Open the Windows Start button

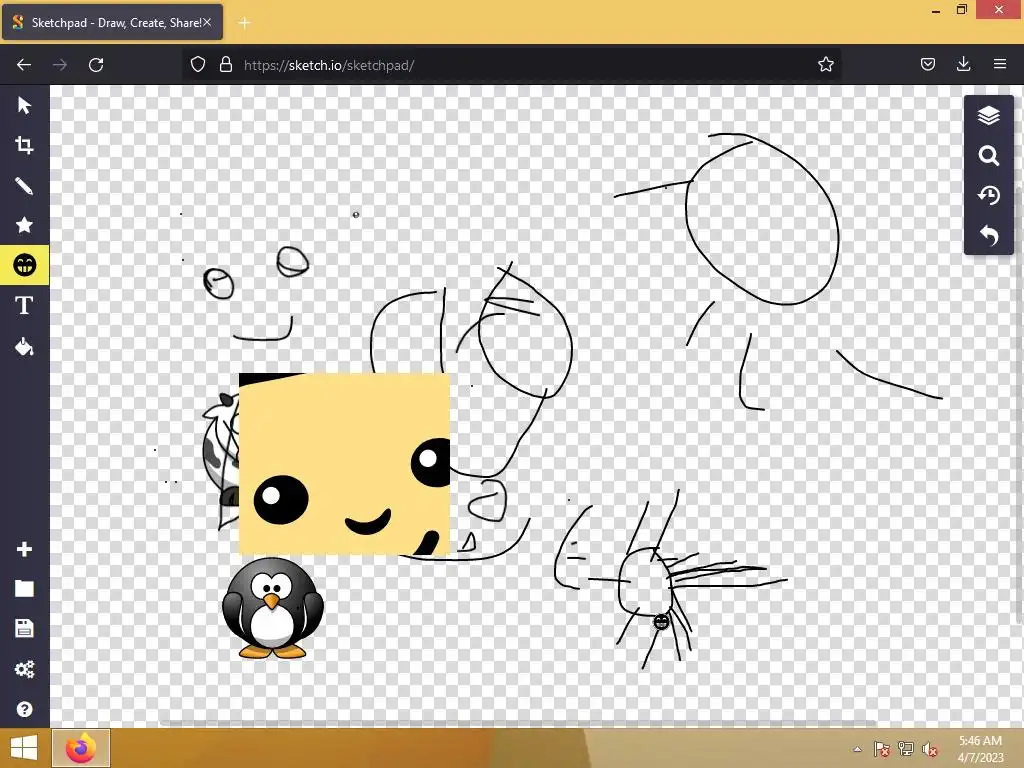pos(24,748)
